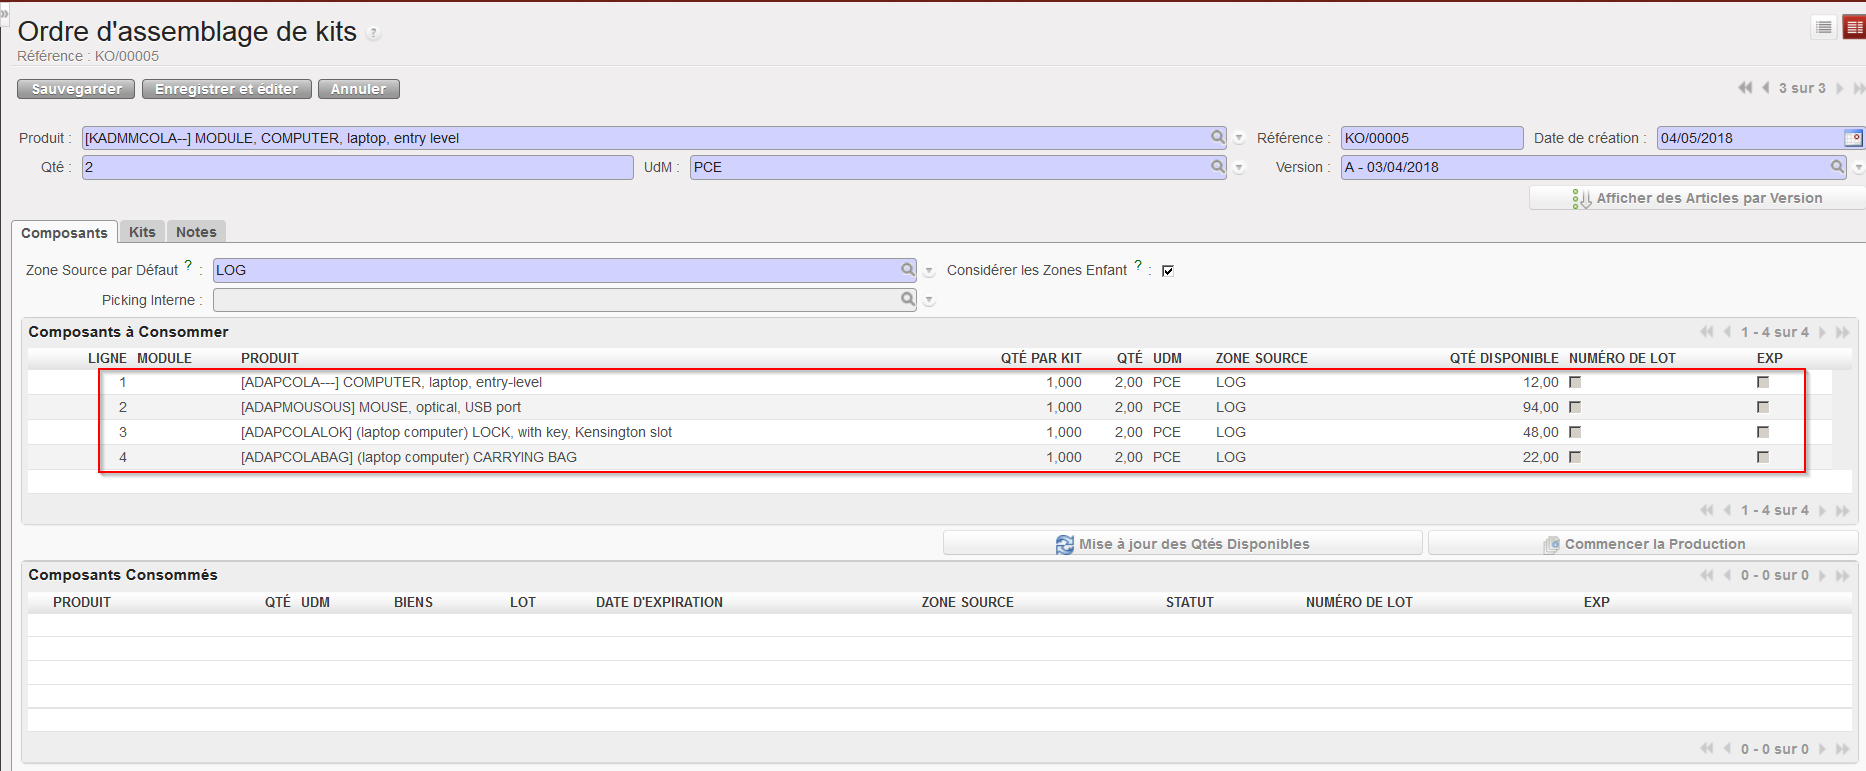Toggle the Numéro de Lot checkbox for line 1
This screenshot has height=771, width=1866.
1575,382
